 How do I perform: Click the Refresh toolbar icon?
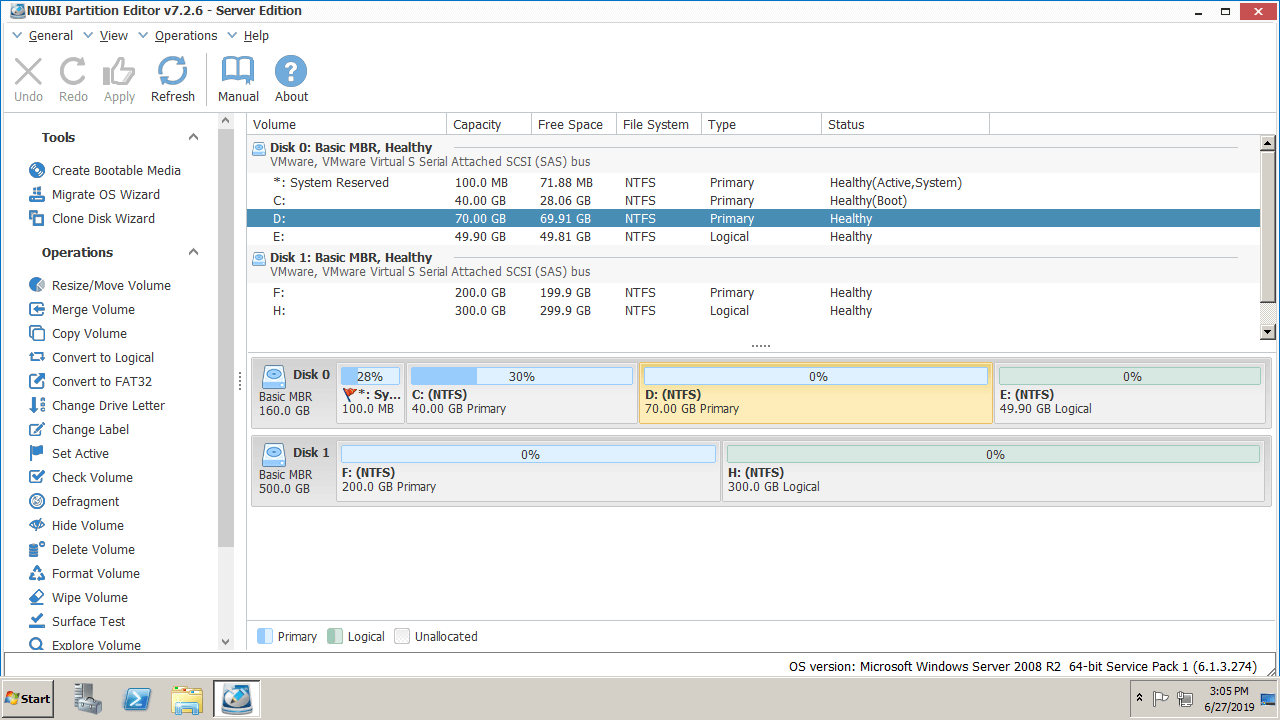(x=172, y=72)
